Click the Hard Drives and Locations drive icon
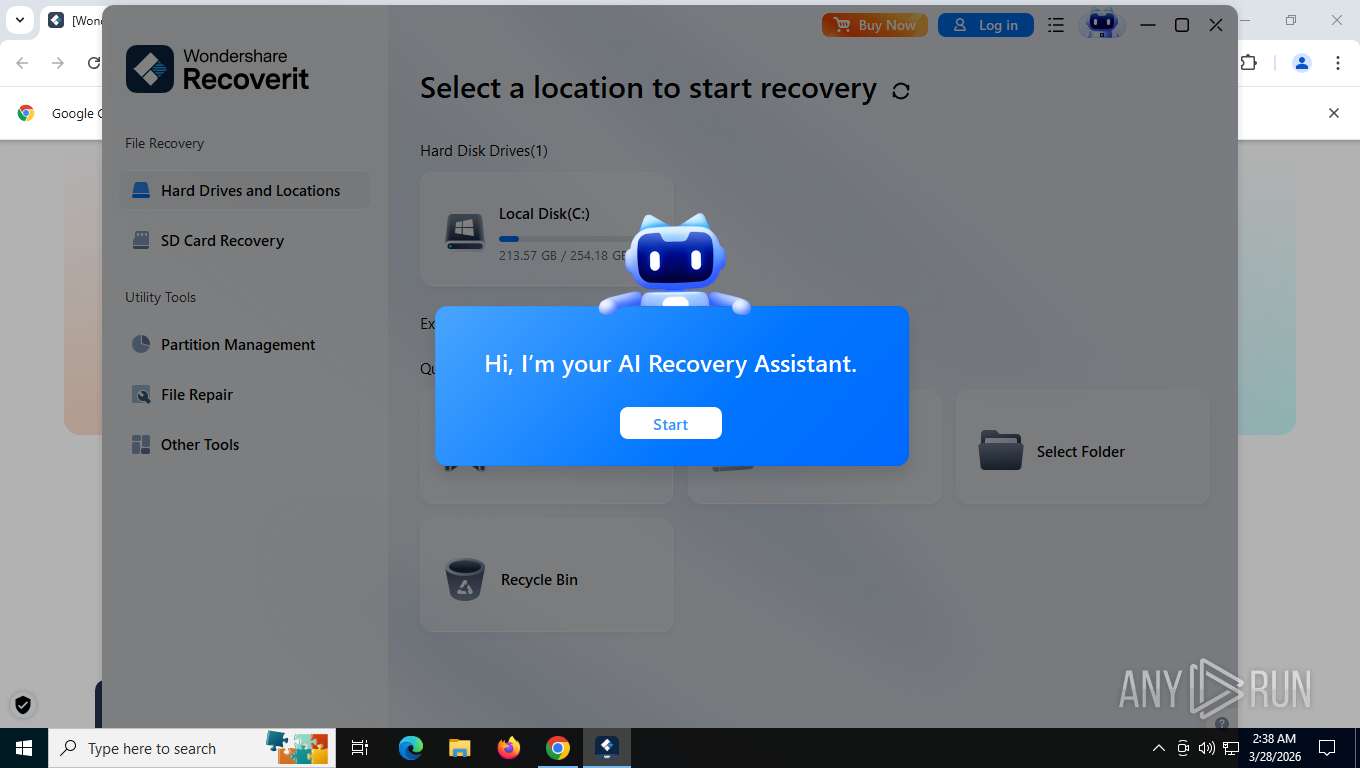This screenshot has height=768, width=1360. pos(141,190)
